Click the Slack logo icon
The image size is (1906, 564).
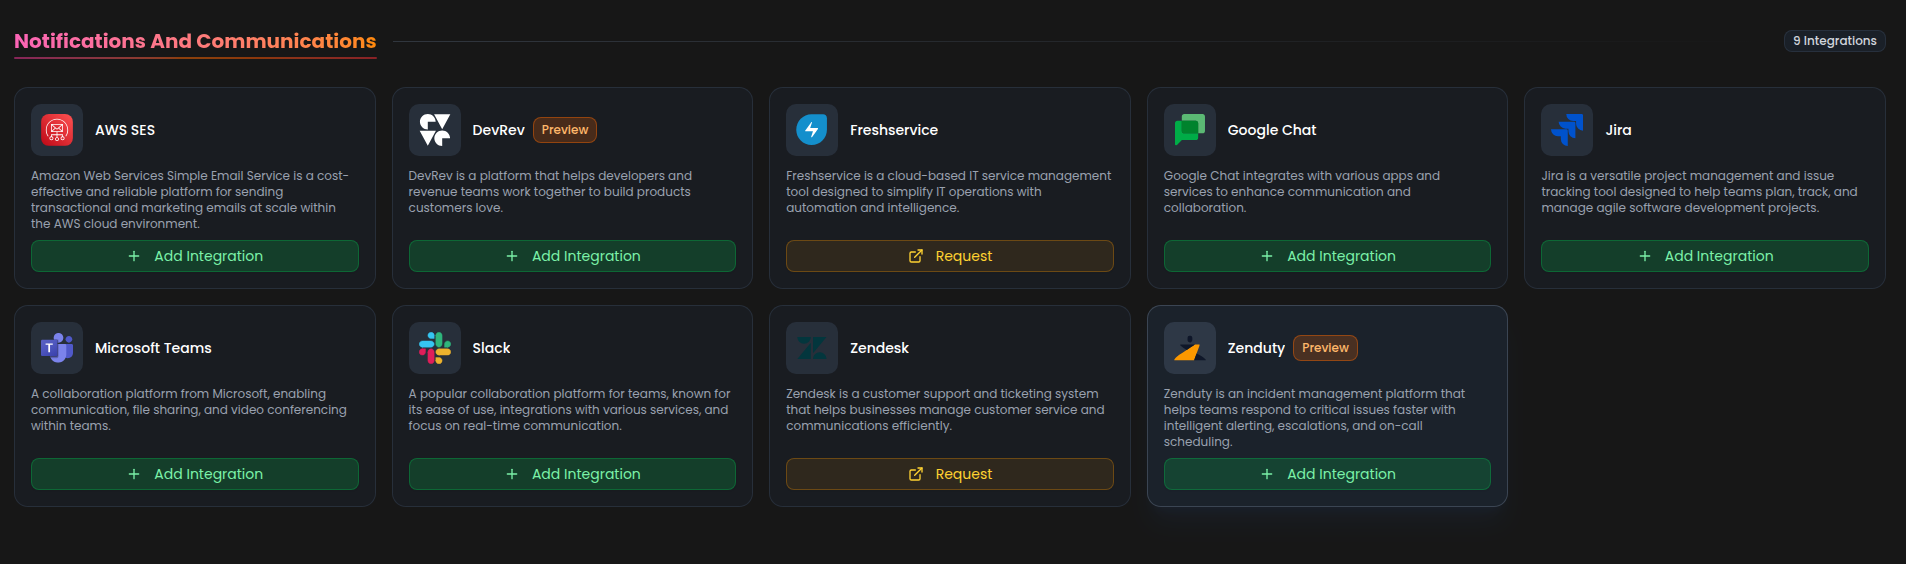[x=435, y=348]
